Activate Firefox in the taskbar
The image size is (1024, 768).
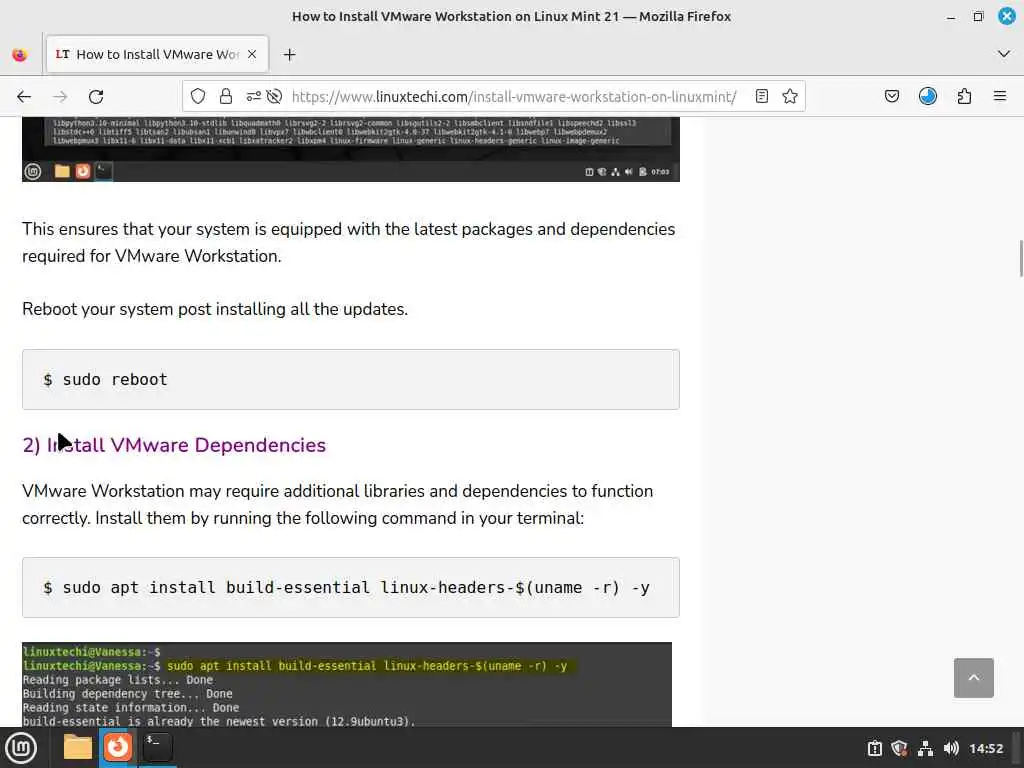point(118,747)
